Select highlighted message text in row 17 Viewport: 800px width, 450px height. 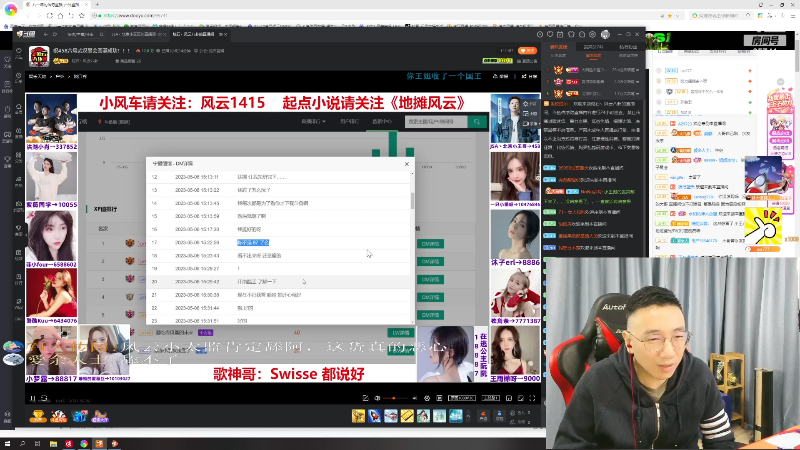coord(253,242)
